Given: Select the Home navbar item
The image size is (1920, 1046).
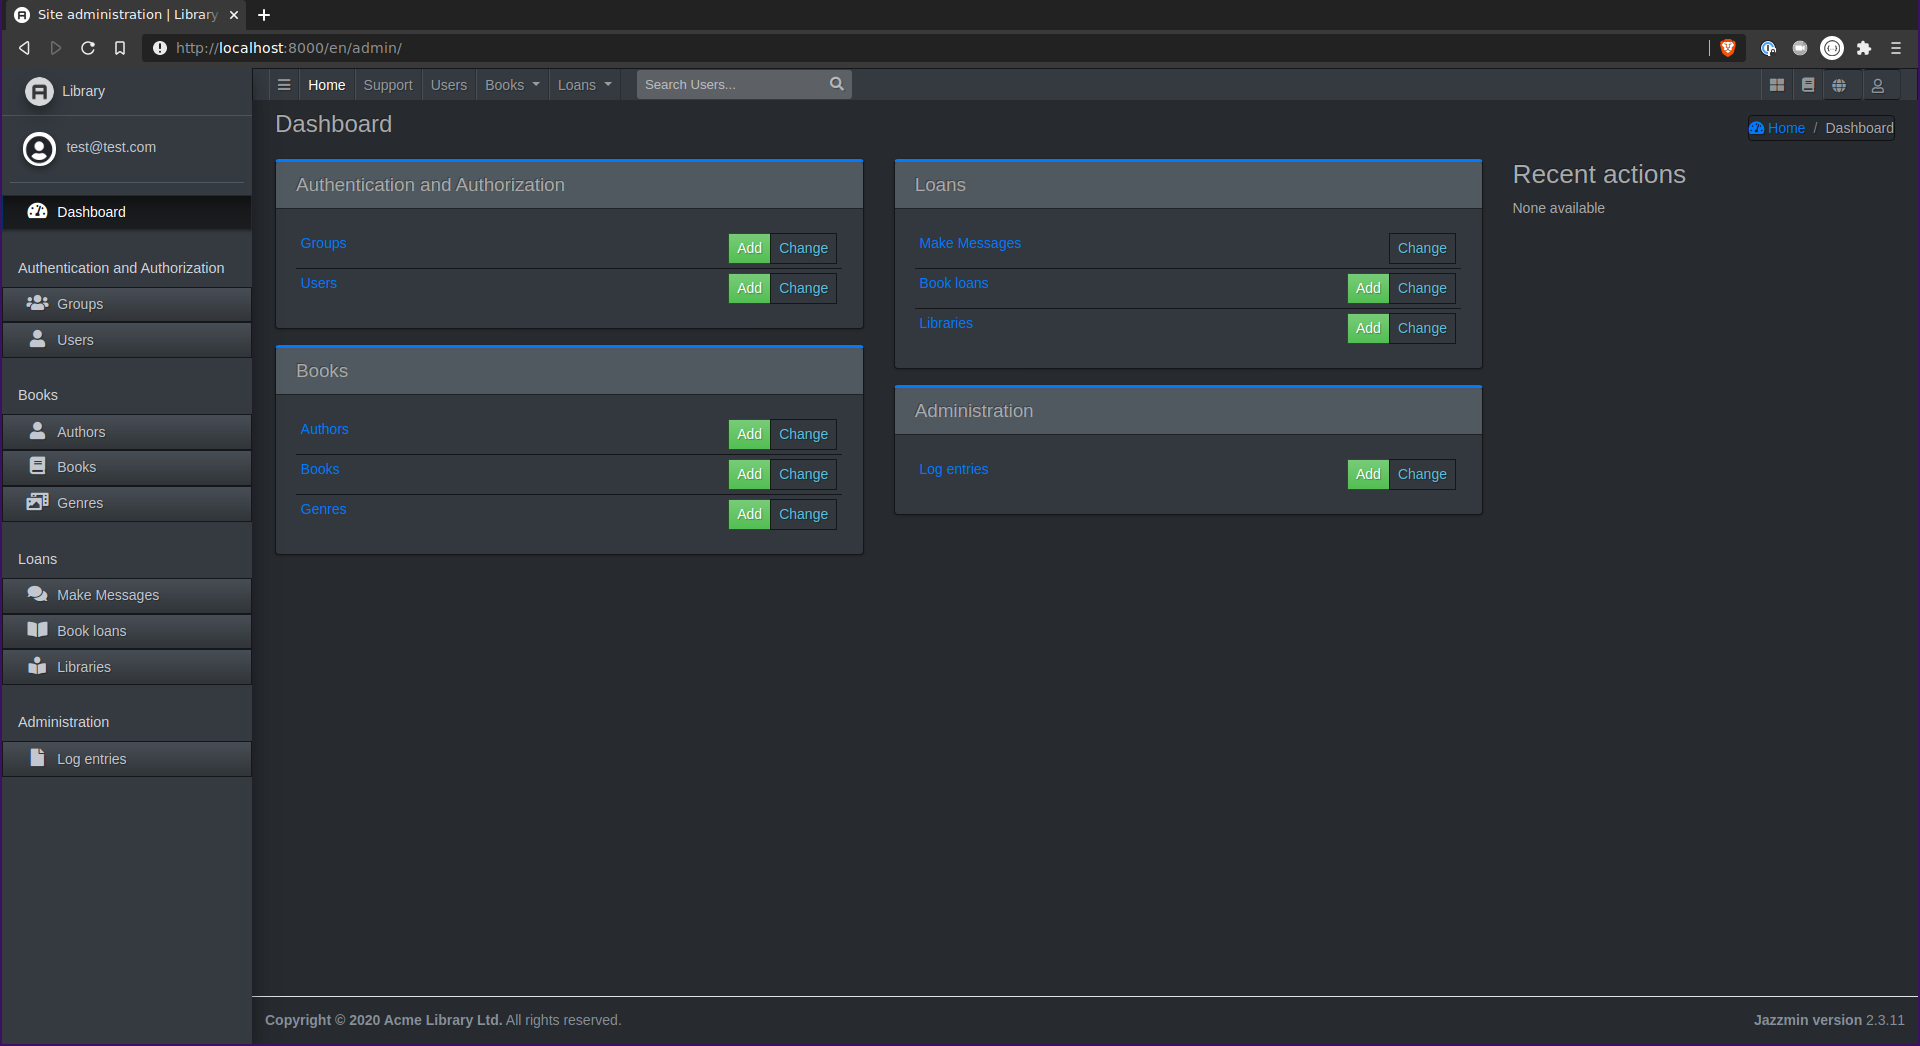Looking at the screenshot, I should pyautogui.click(x=326, y=85).
